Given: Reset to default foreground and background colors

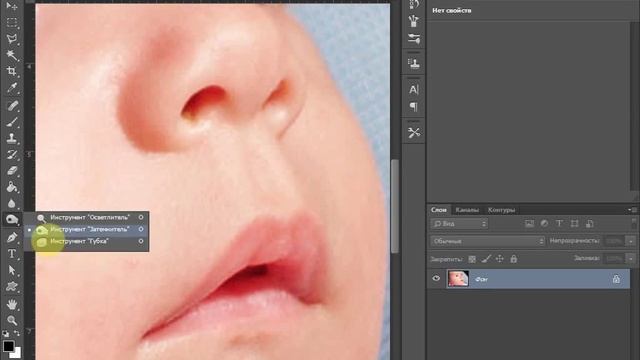Looking at the screenshot, I should pos(6,333).
